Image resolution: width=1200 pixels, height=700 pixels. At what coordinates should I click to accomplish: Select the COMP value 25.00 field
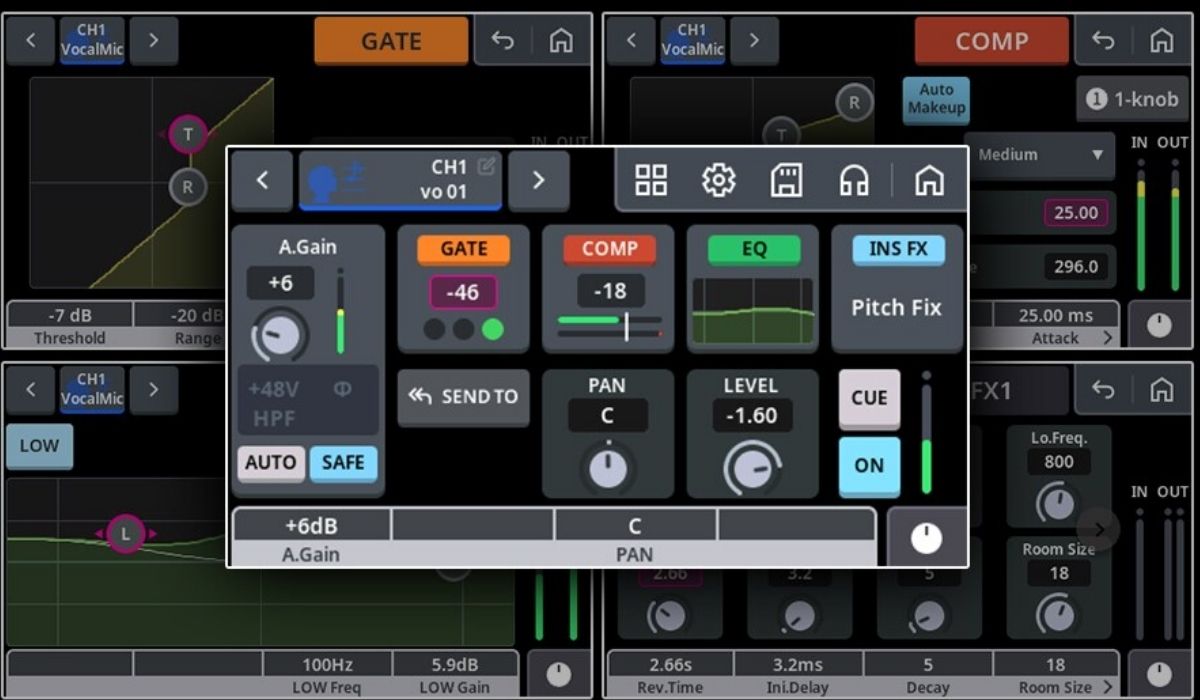[1075, 212]
